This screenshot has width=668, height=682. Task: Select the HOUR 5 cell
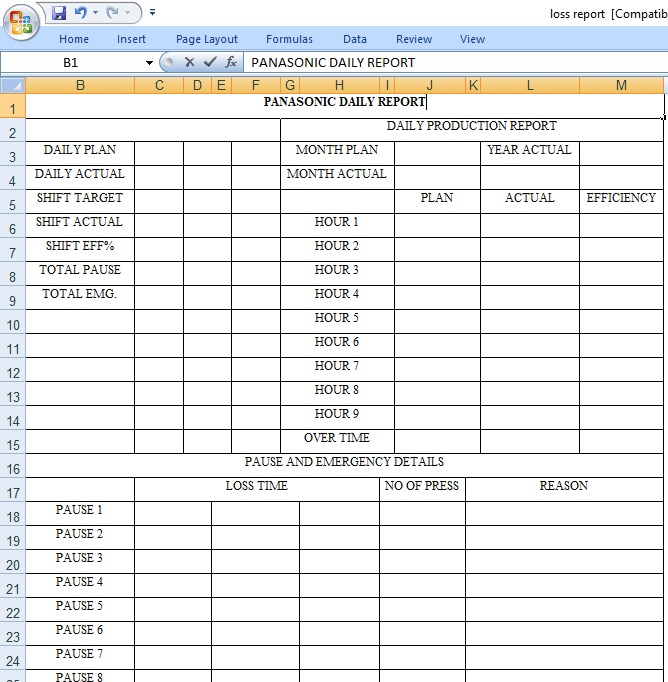point(337,321)
